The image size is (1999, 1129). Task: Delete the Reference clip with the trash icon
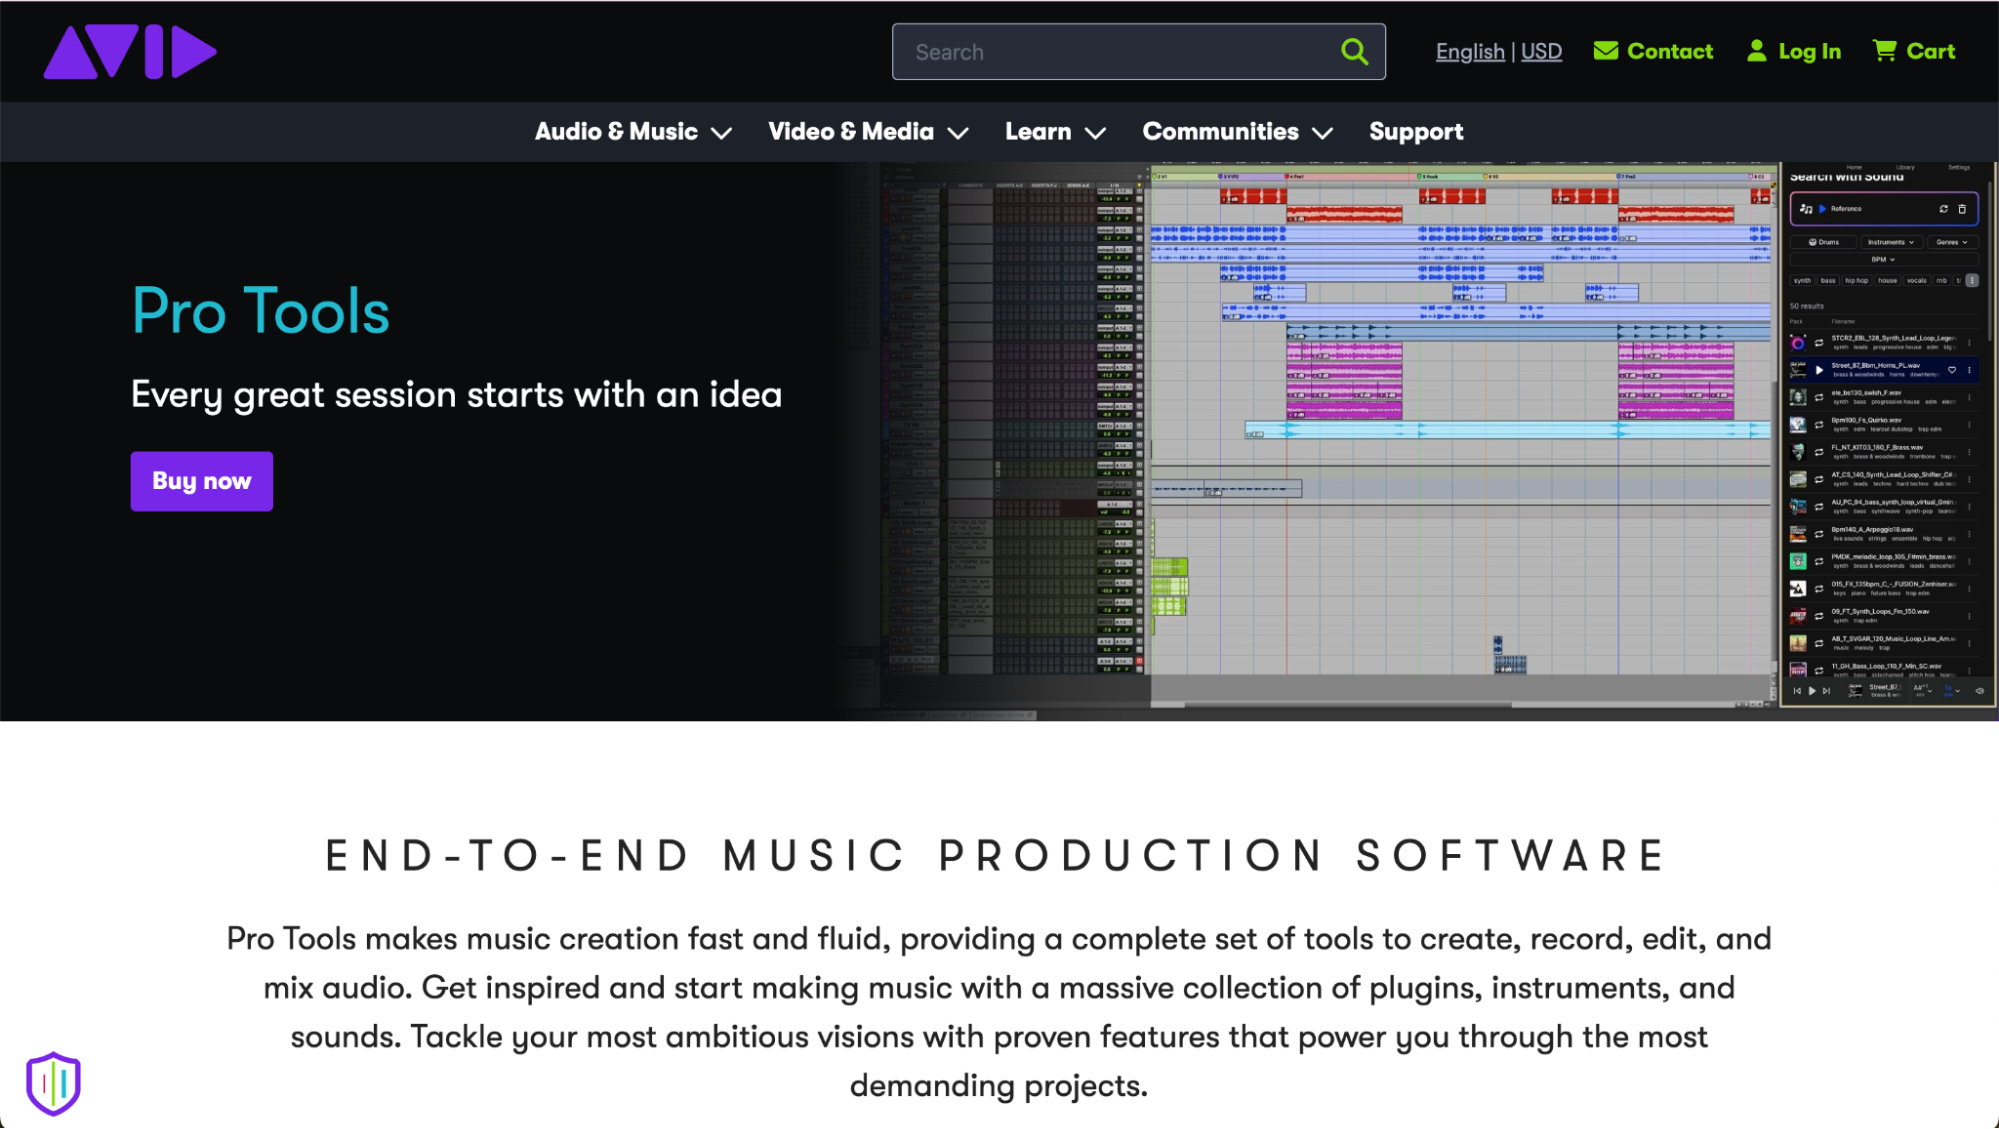[x=1962, y=209]
